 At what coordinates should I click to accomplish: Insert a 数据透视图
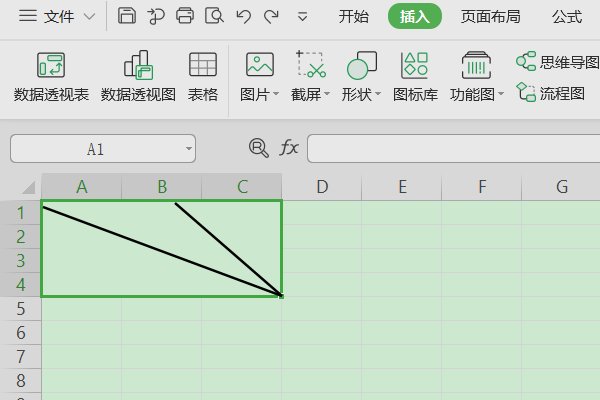point(138,77)
